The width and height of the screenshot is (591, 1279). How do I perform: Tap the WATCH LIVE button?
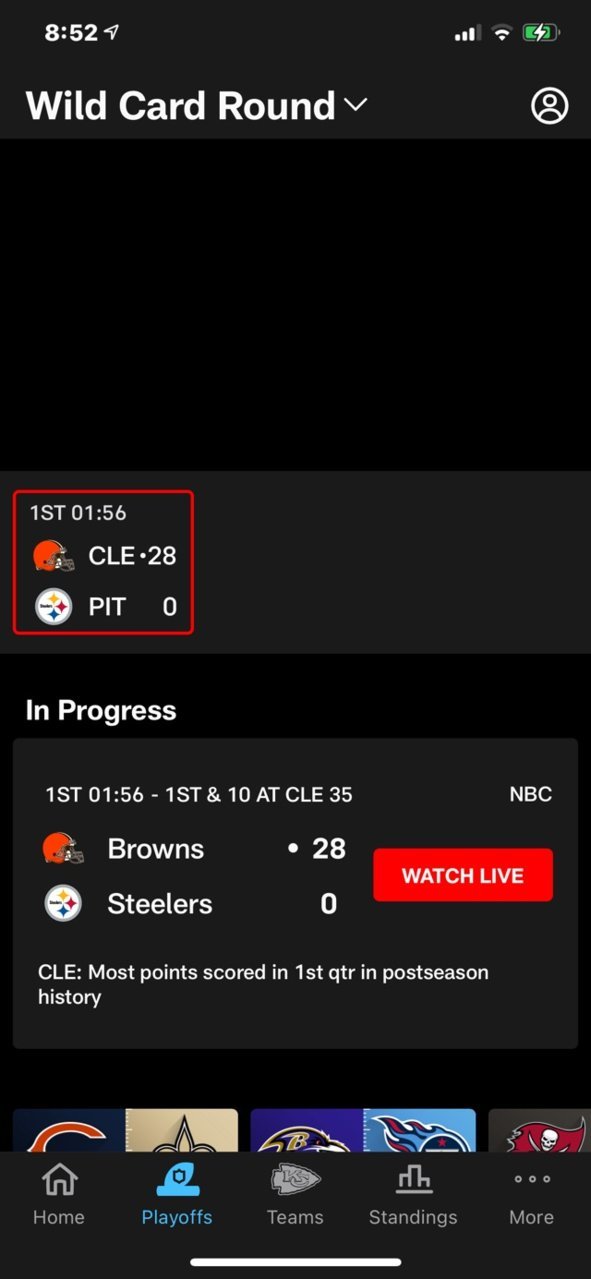(463, 875)
